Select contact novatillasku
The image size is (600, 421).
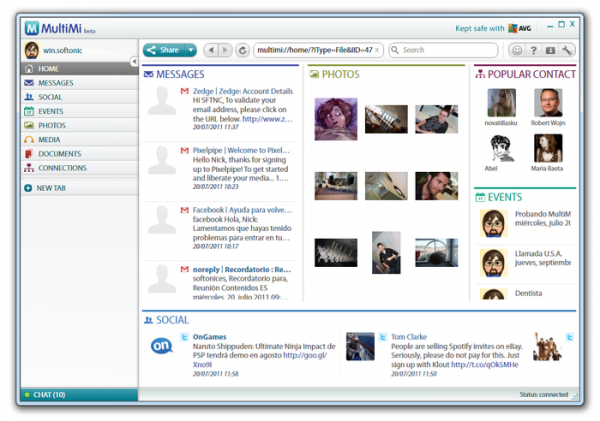pos(501,107)
